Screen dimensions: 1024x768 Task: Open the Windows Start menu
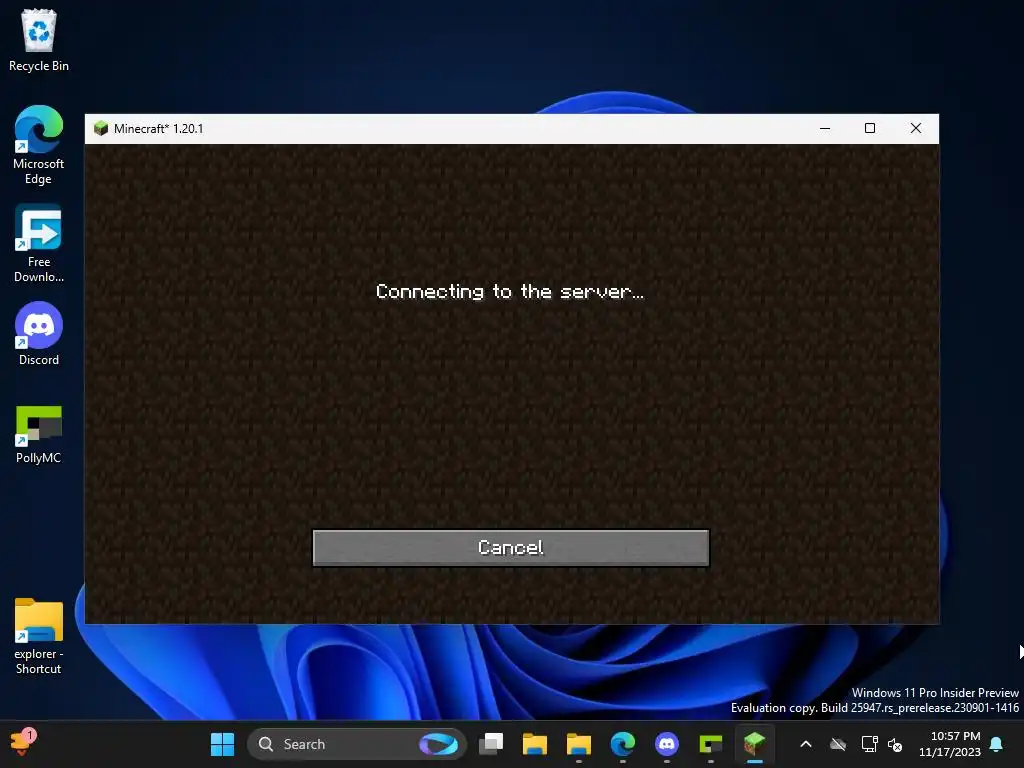pyautogui.click(x=222, y=744)
